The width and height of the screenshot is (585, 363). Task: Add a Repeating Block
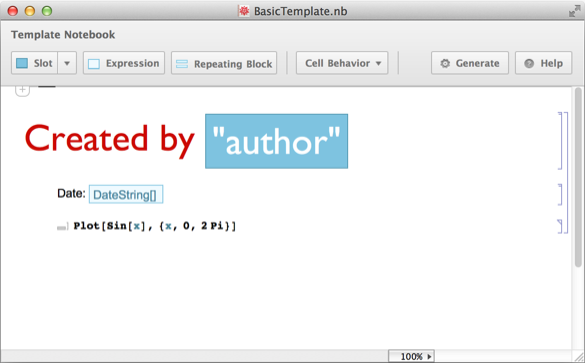click(x=224, y=63)
